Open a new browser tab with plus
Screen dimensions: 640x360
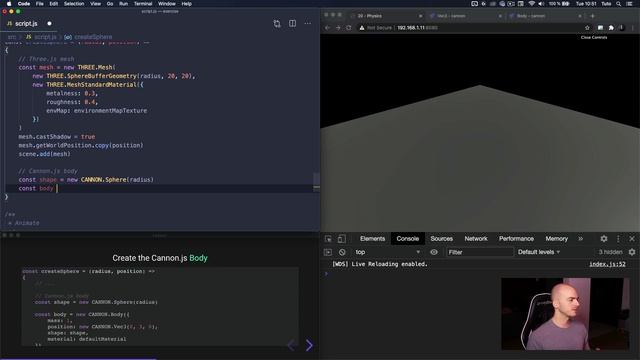click(592, 16)
